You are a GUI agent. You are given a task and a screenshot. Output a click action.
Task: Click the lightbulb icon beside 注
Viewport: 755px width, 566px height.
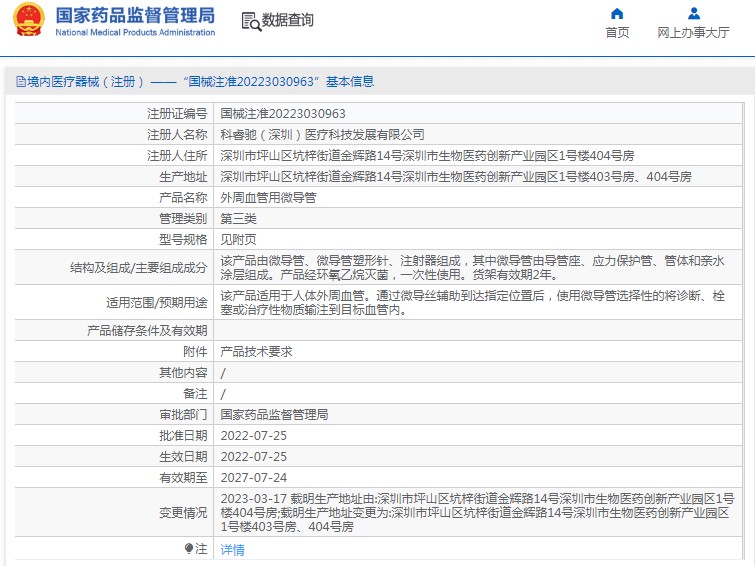189,549
